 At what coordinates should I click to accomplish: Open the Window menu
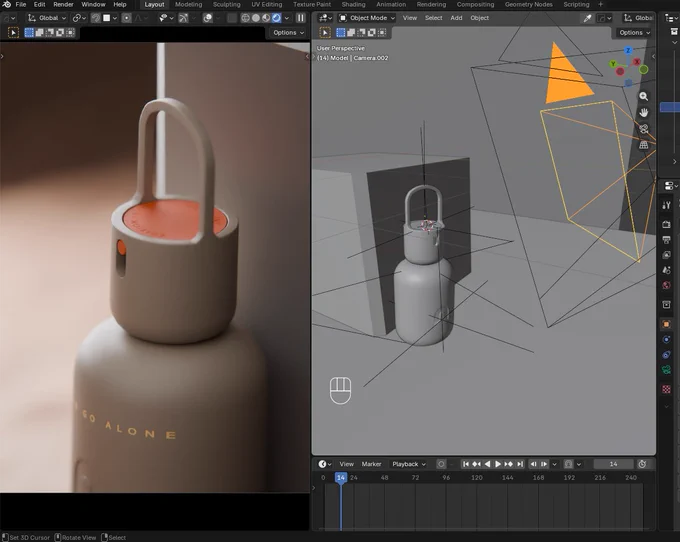[x=93, y=4]
